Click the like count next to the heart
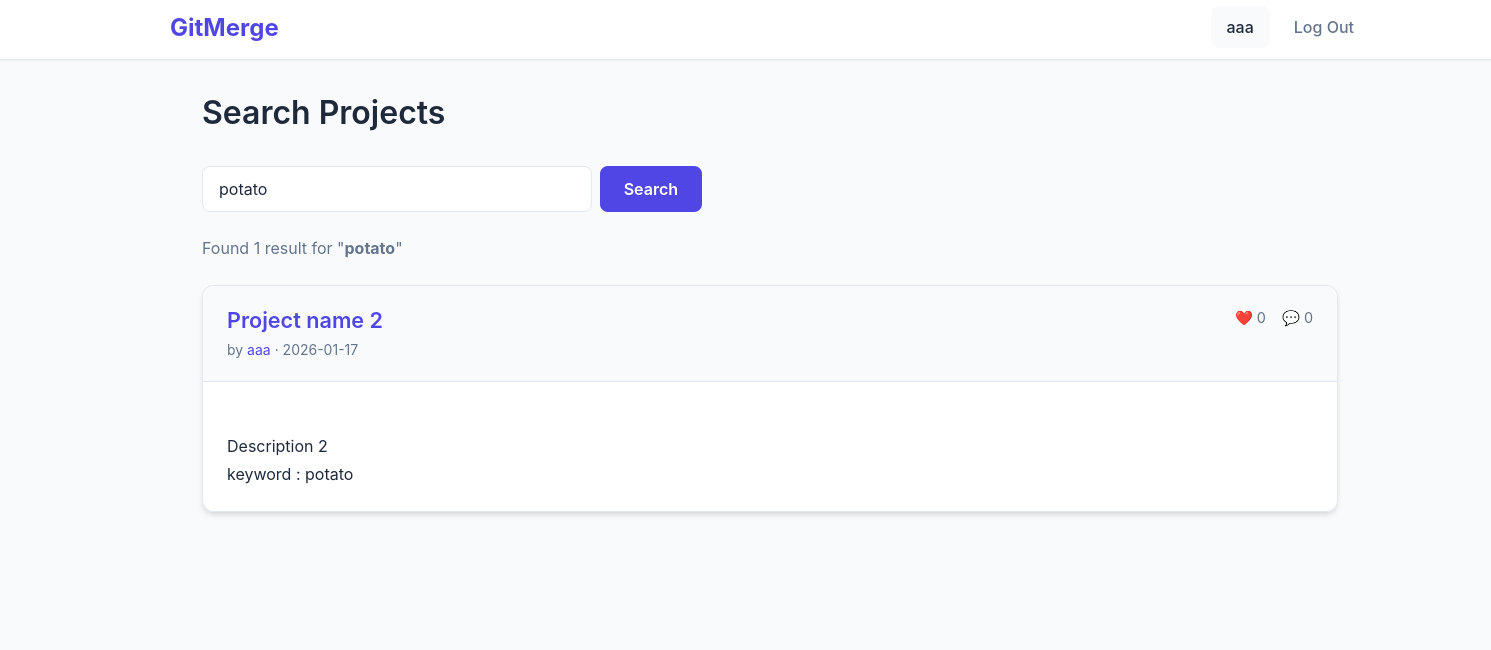Image resolution: width=1491 pixels, height=650 pixels. pos(1261,318)
